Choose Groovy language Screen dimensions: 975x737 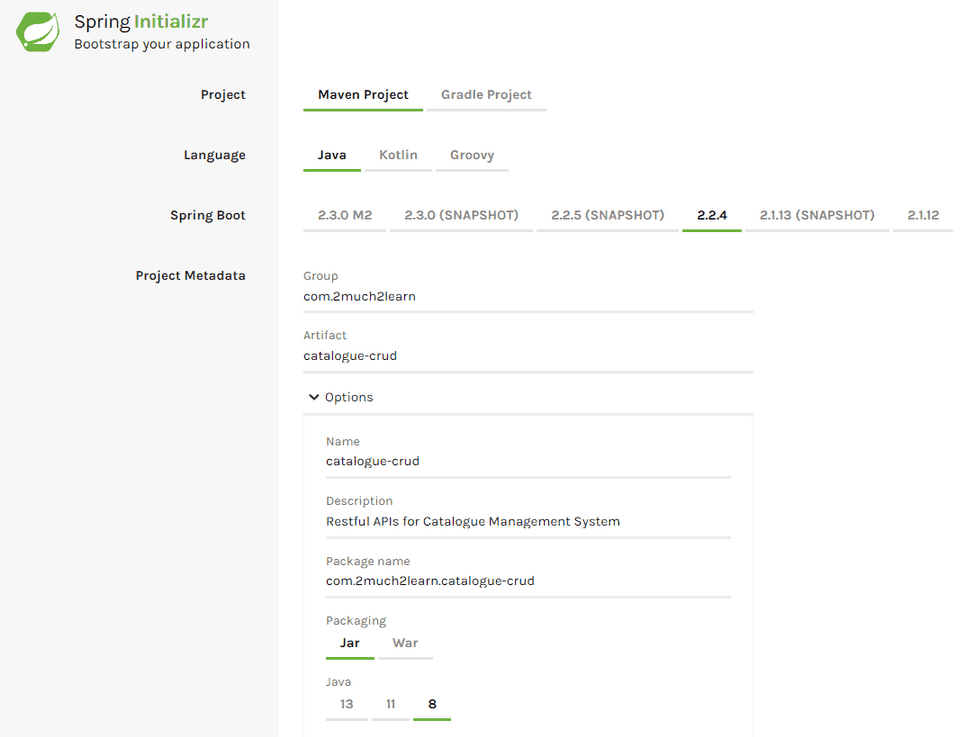(471, 155)
